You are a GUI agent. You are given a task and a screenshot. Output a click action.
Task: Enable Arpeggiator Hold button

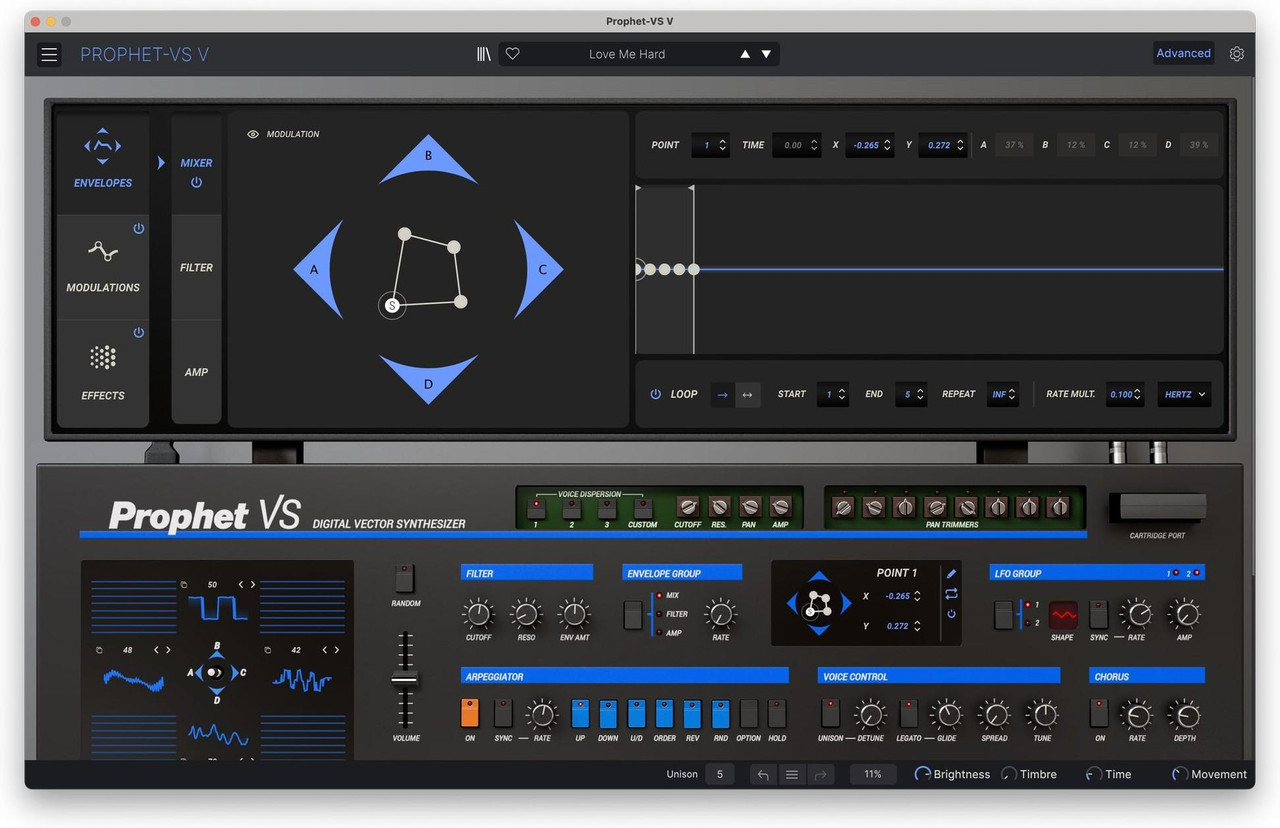coord(777,713)
